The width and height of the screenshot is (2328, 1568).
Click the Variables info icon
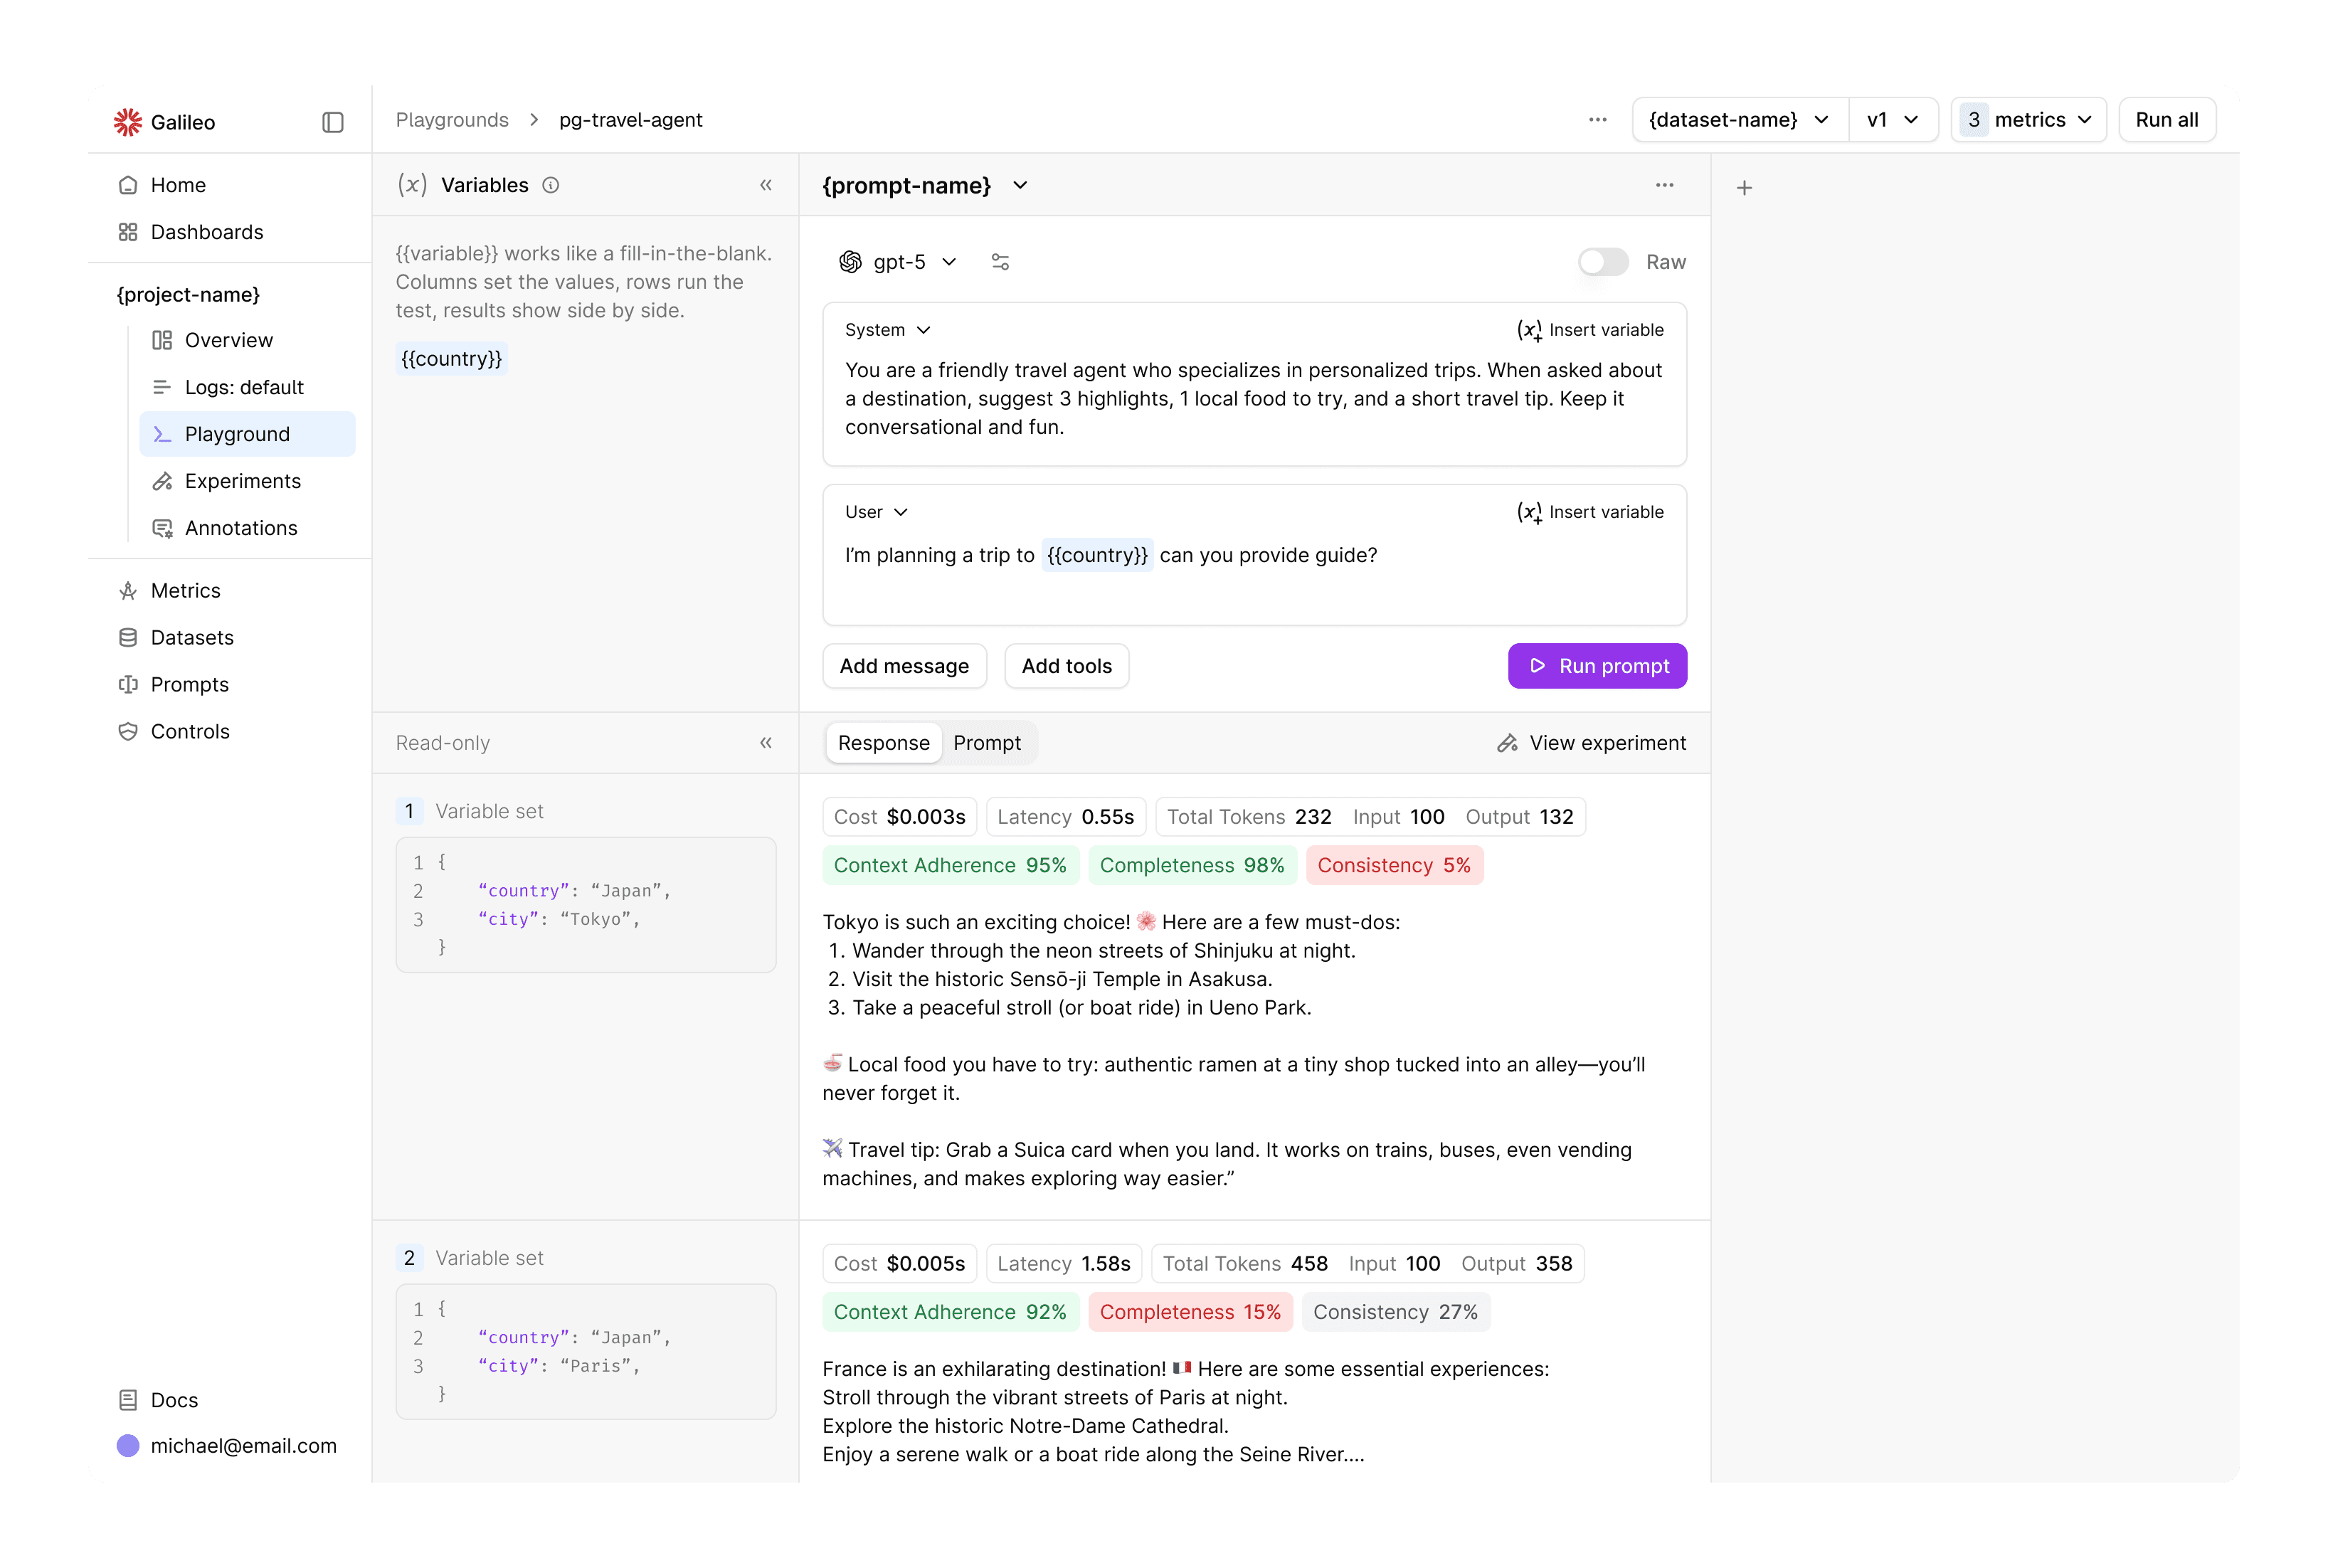click(x=550, y=185)
